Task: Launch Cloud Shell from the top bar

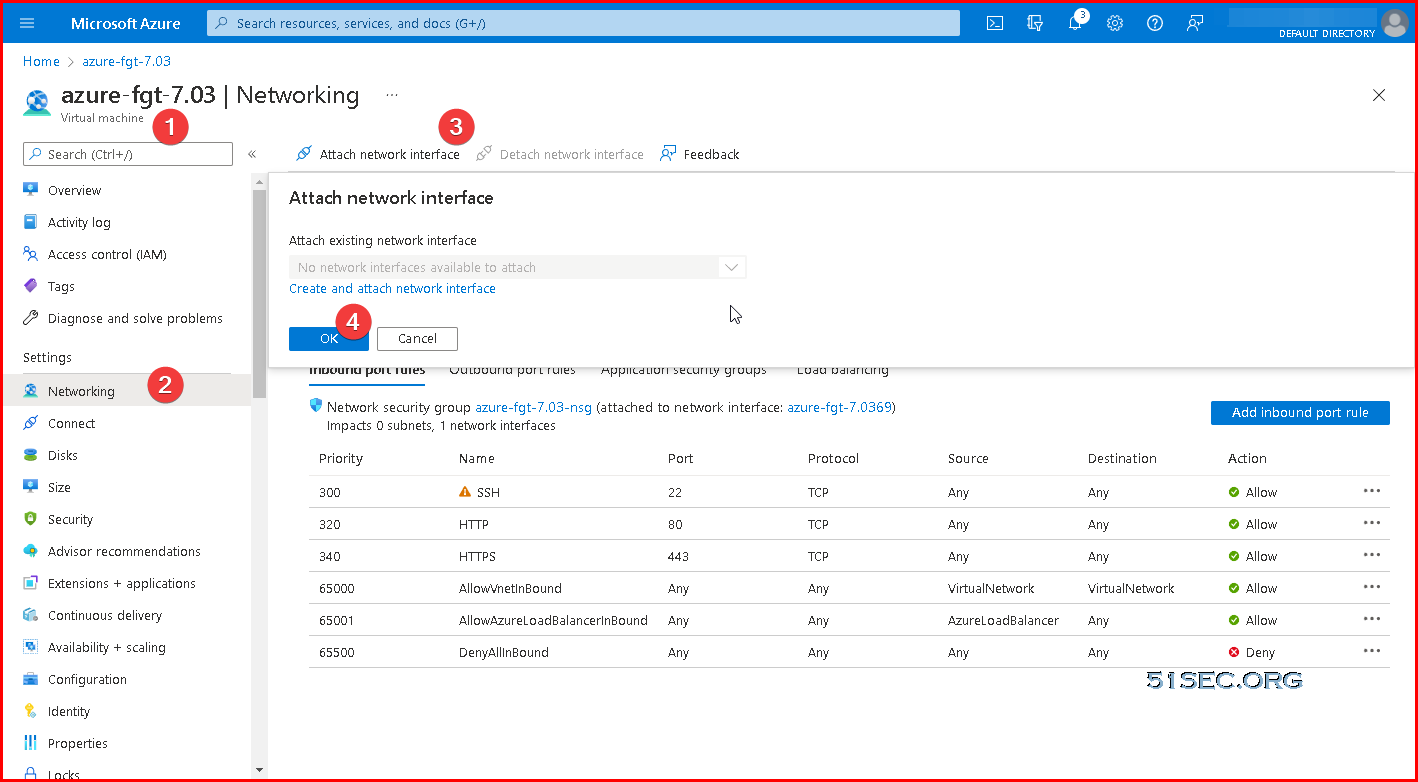Action: [995, 23]
